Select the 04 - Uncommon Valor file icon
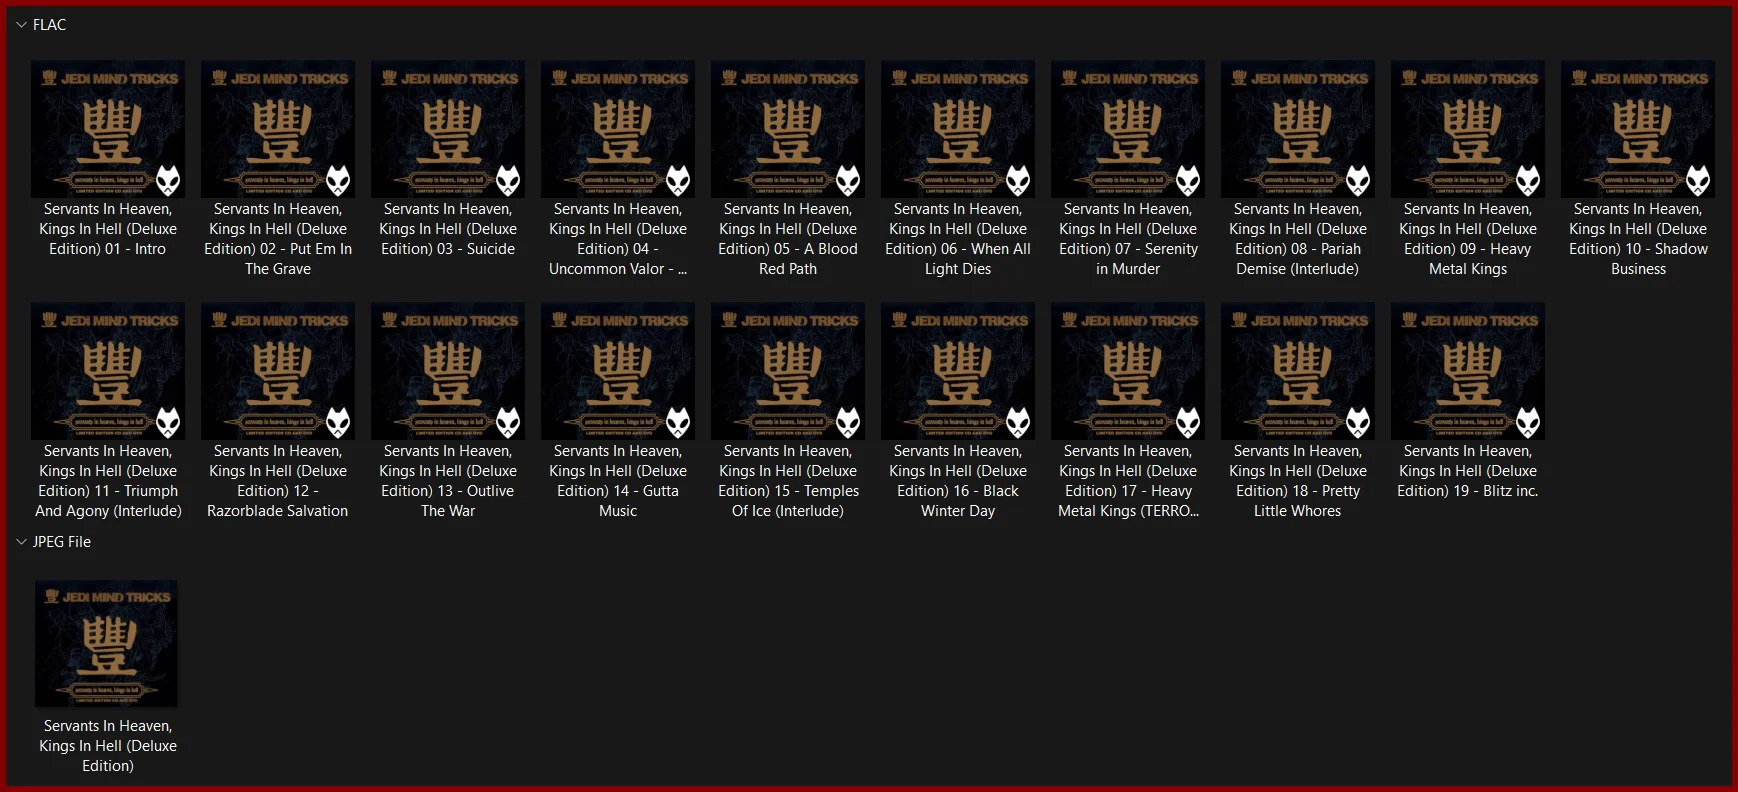 tap(618, 129)
